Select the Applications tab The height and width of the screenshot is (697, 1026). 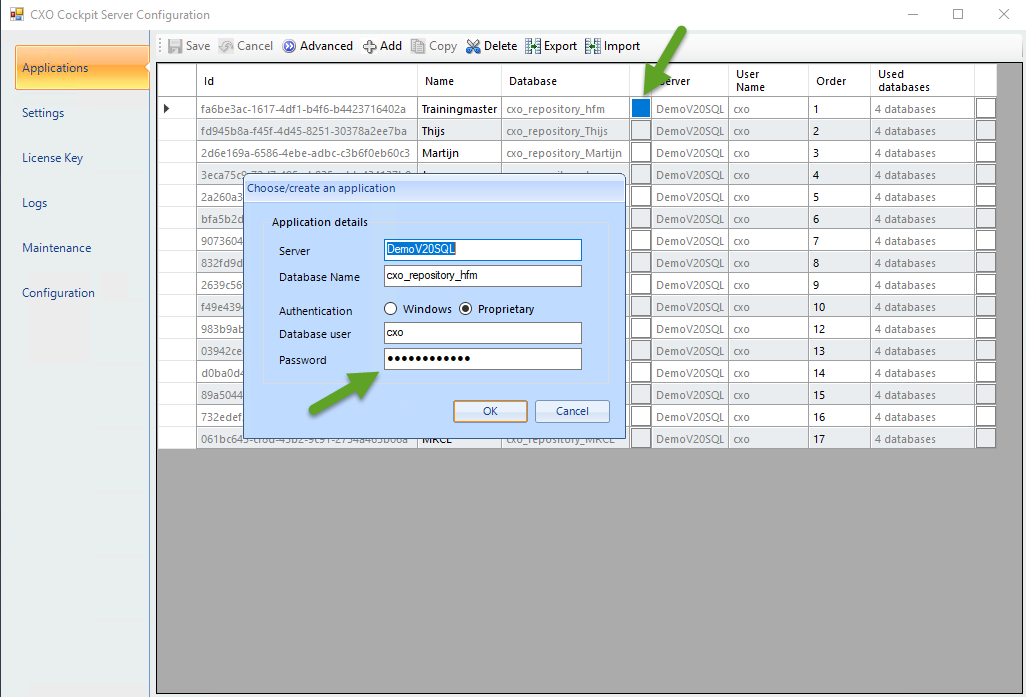click(x=82, y=67)
